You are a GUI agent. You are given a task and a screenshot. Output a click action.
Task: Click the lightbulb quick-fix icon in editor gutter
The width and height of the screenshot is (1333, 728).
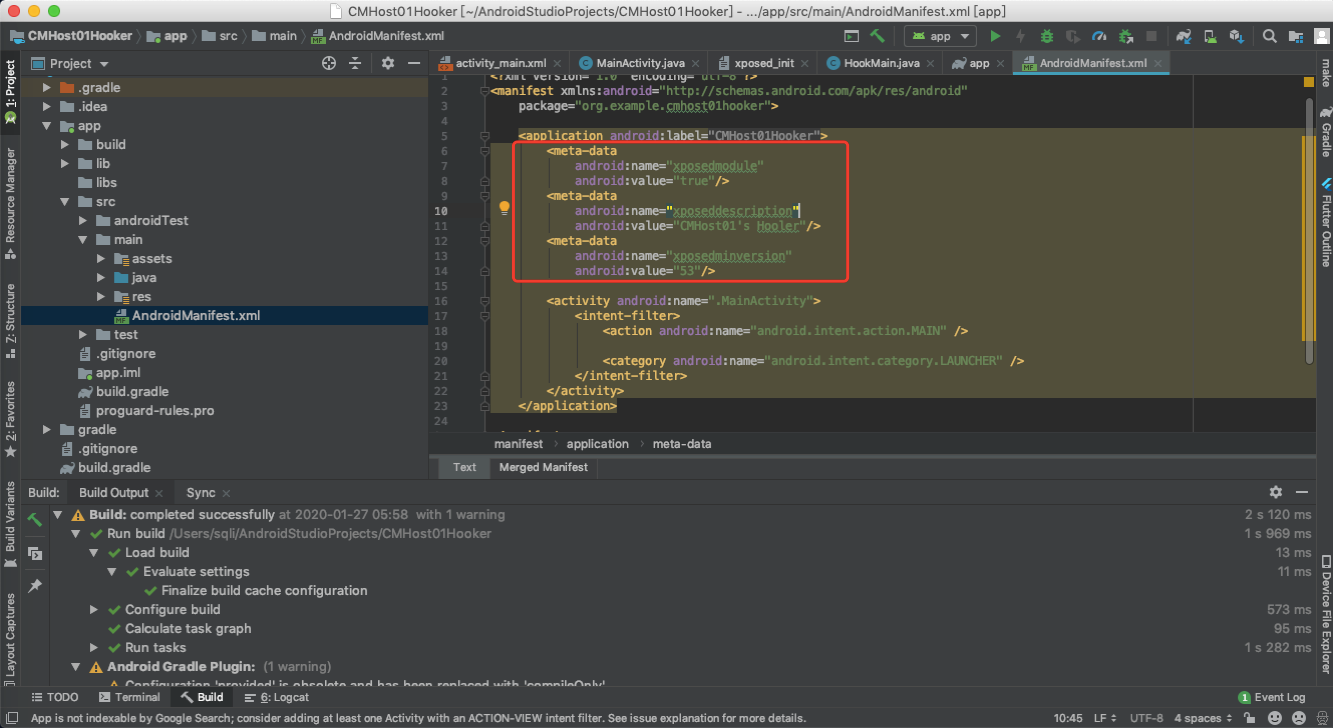(x=504, y=208)
